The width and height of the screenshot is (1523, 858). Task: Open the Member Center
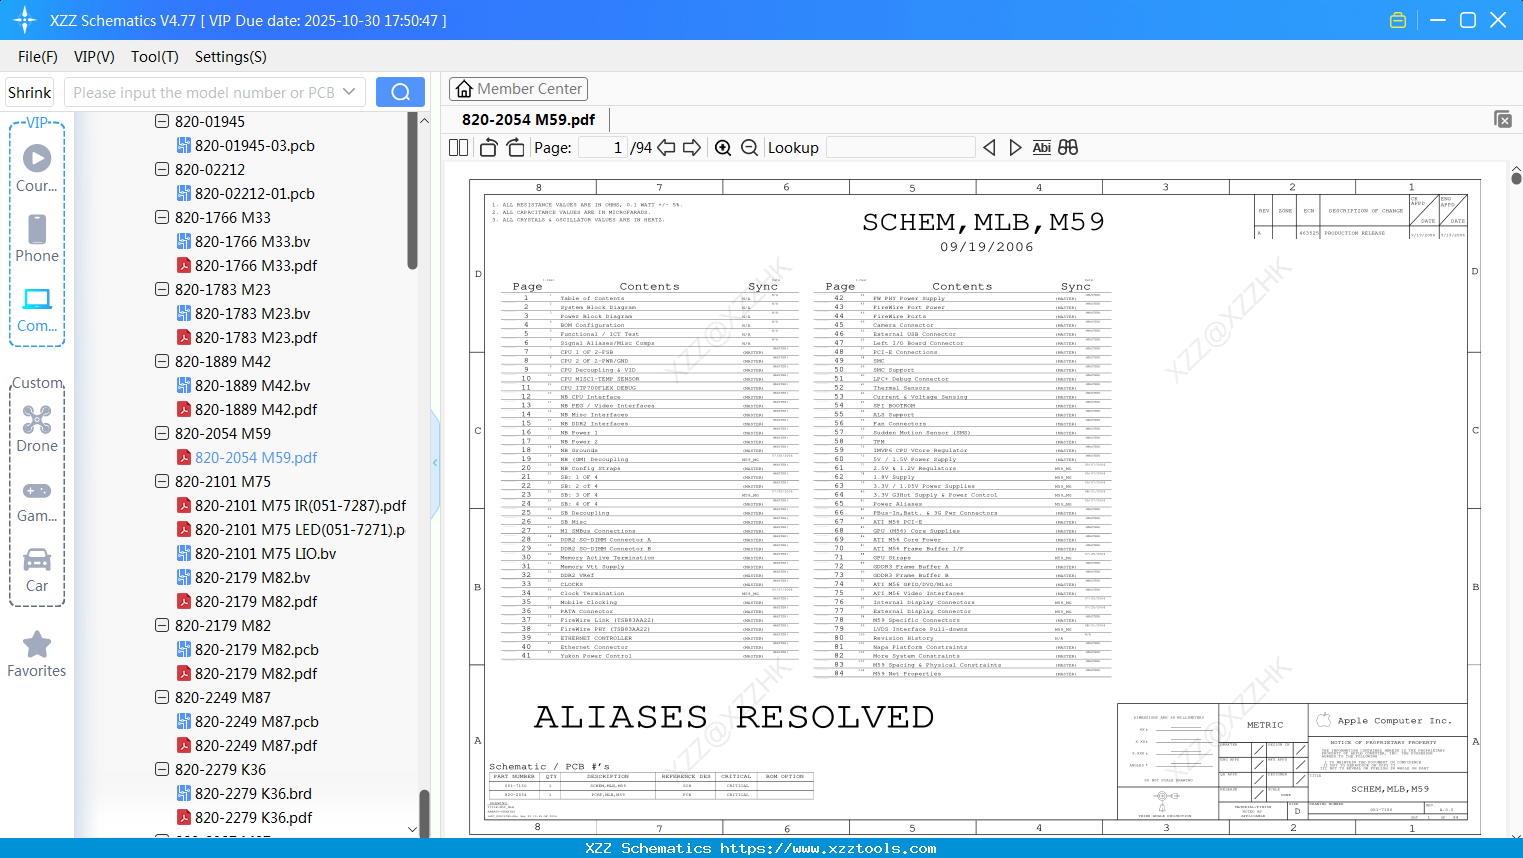(x=518, y=89)
